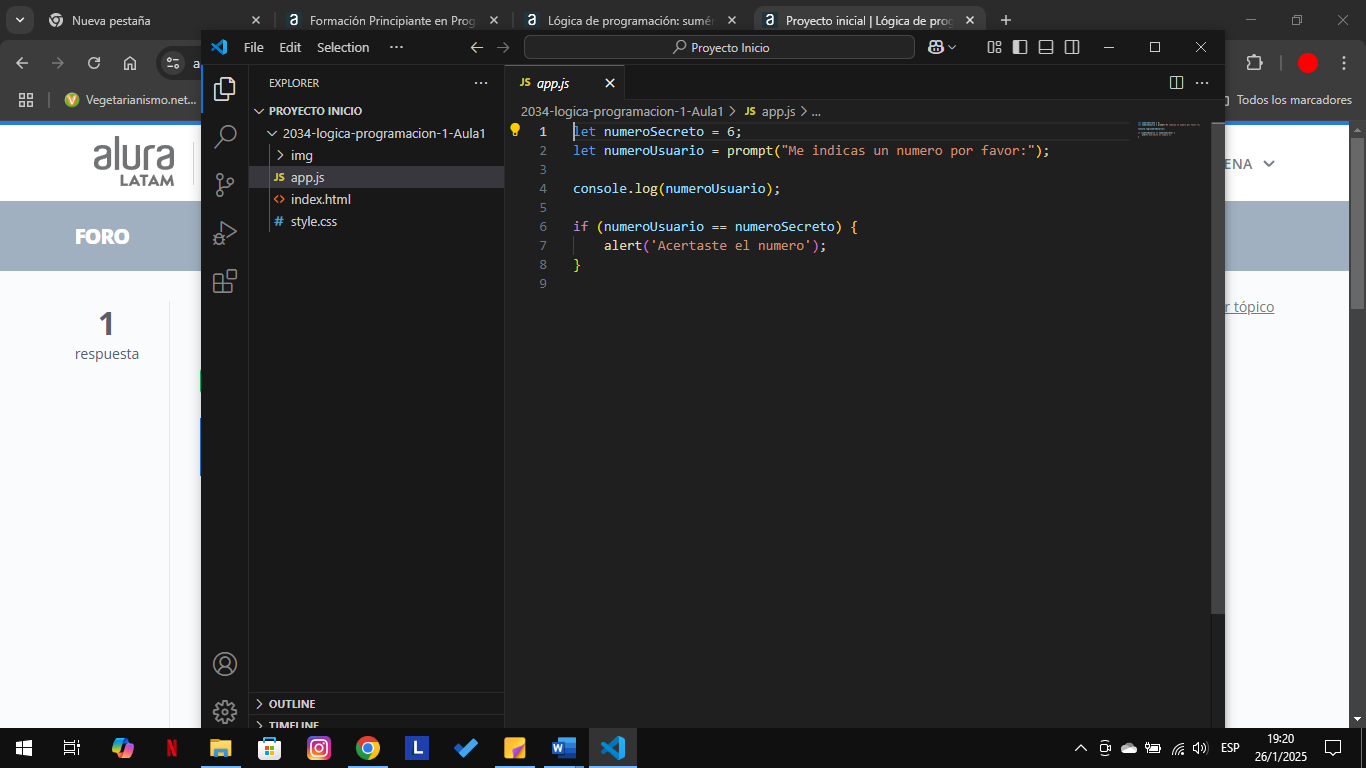Click the code minimap preview
This screenshot has width=1366, height=768.
coord(1168,130)
